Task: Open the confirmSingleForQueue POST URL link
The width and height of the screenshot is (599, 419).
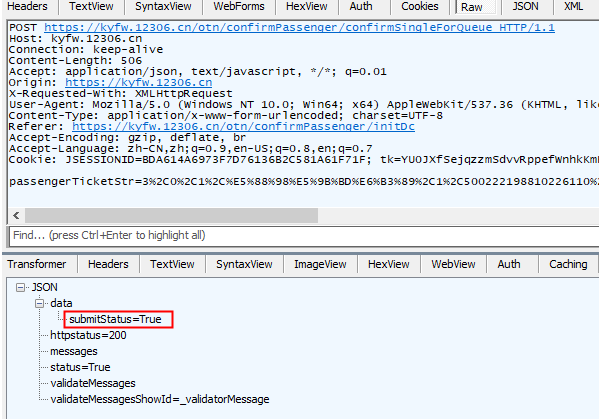Action: 299,28
